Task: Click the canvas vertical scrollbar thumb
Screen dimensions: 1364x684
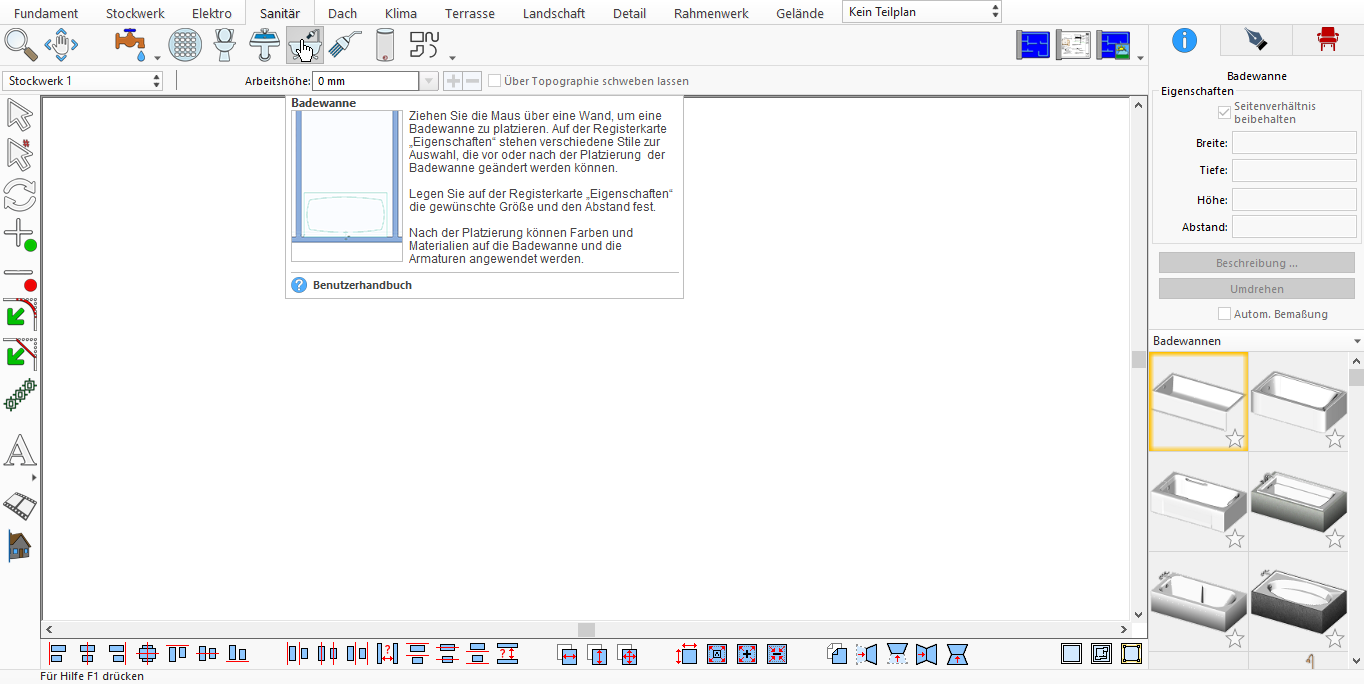Action: coord(1138,360)
